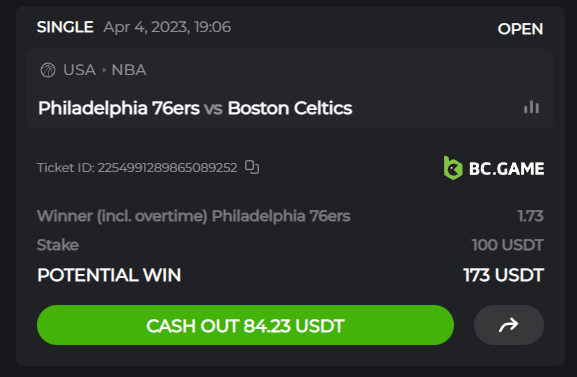Copy the ticket ID with copy icon
The image size is (577, 377).
[252, 167]
